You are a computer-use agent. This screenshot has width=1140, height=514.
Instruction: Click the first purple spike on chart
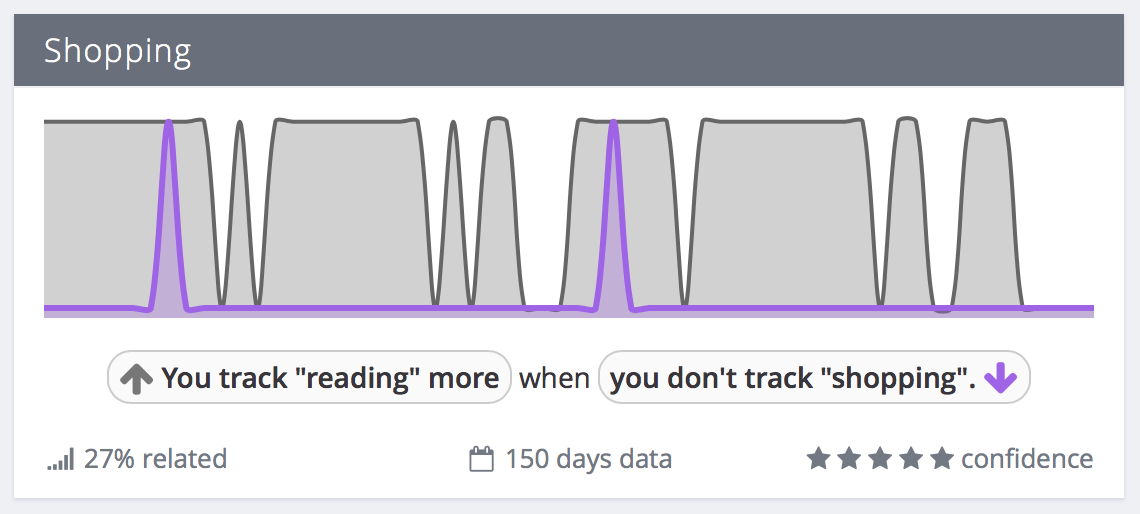[169, 215]
